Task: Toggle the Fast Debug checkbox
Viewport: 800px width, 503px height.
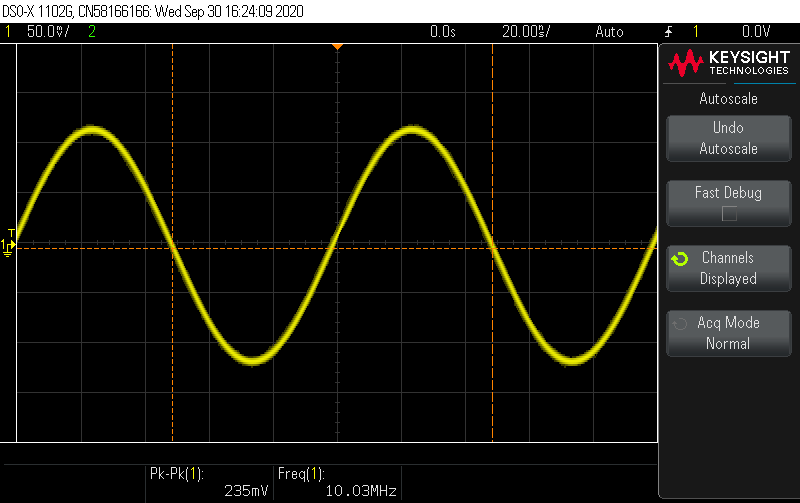Action: (x=729, y=213)
